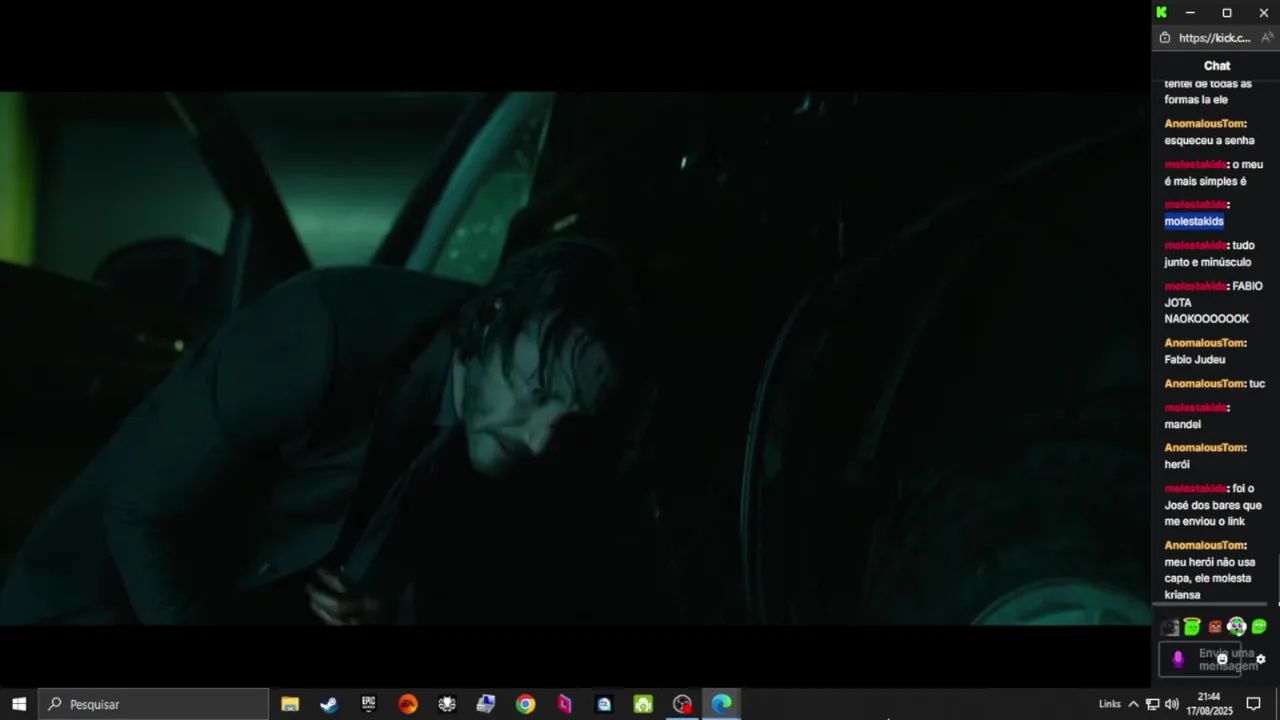
Task: Select the black-and-white face emote
Action: tap(1170, 627)
